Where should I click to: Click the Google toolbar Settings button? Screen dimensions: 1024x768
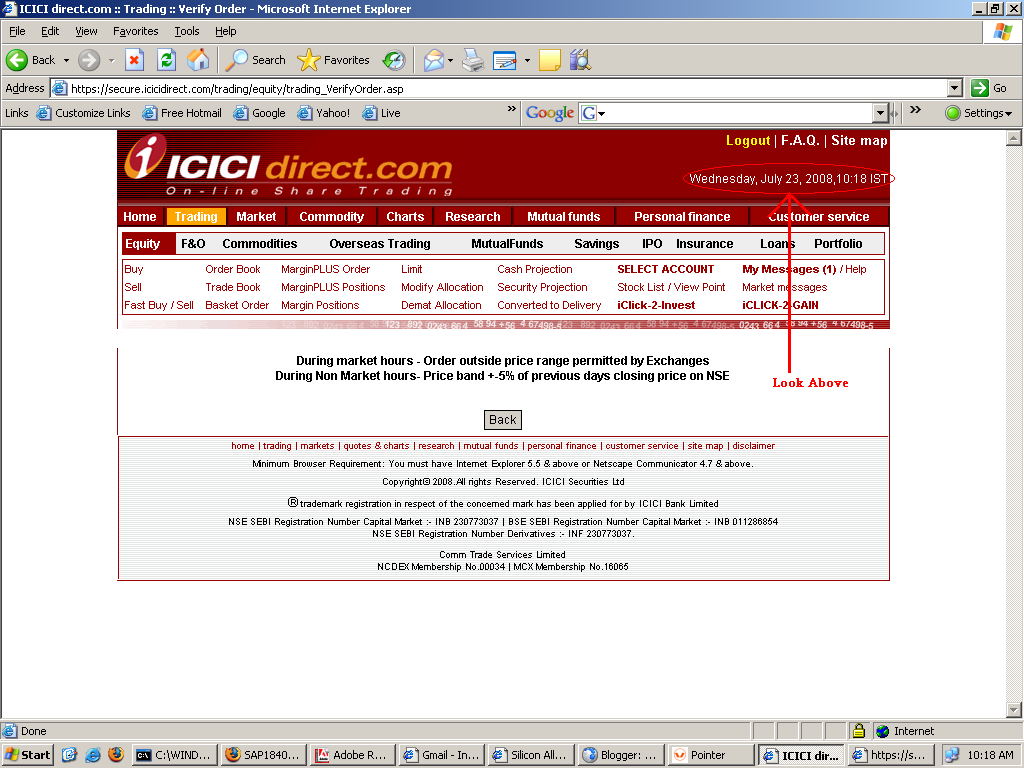coord(978,113)
